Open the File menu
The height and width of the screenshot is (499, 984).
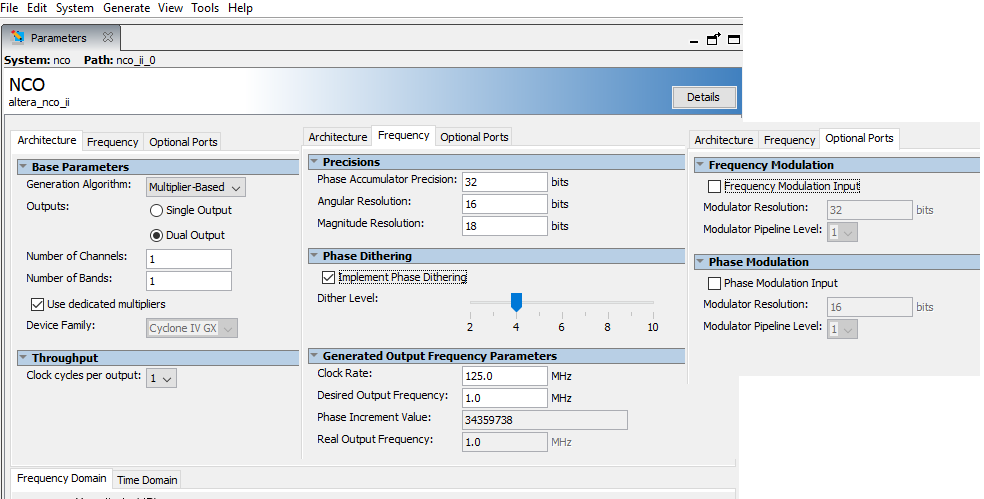pos(9,8)
